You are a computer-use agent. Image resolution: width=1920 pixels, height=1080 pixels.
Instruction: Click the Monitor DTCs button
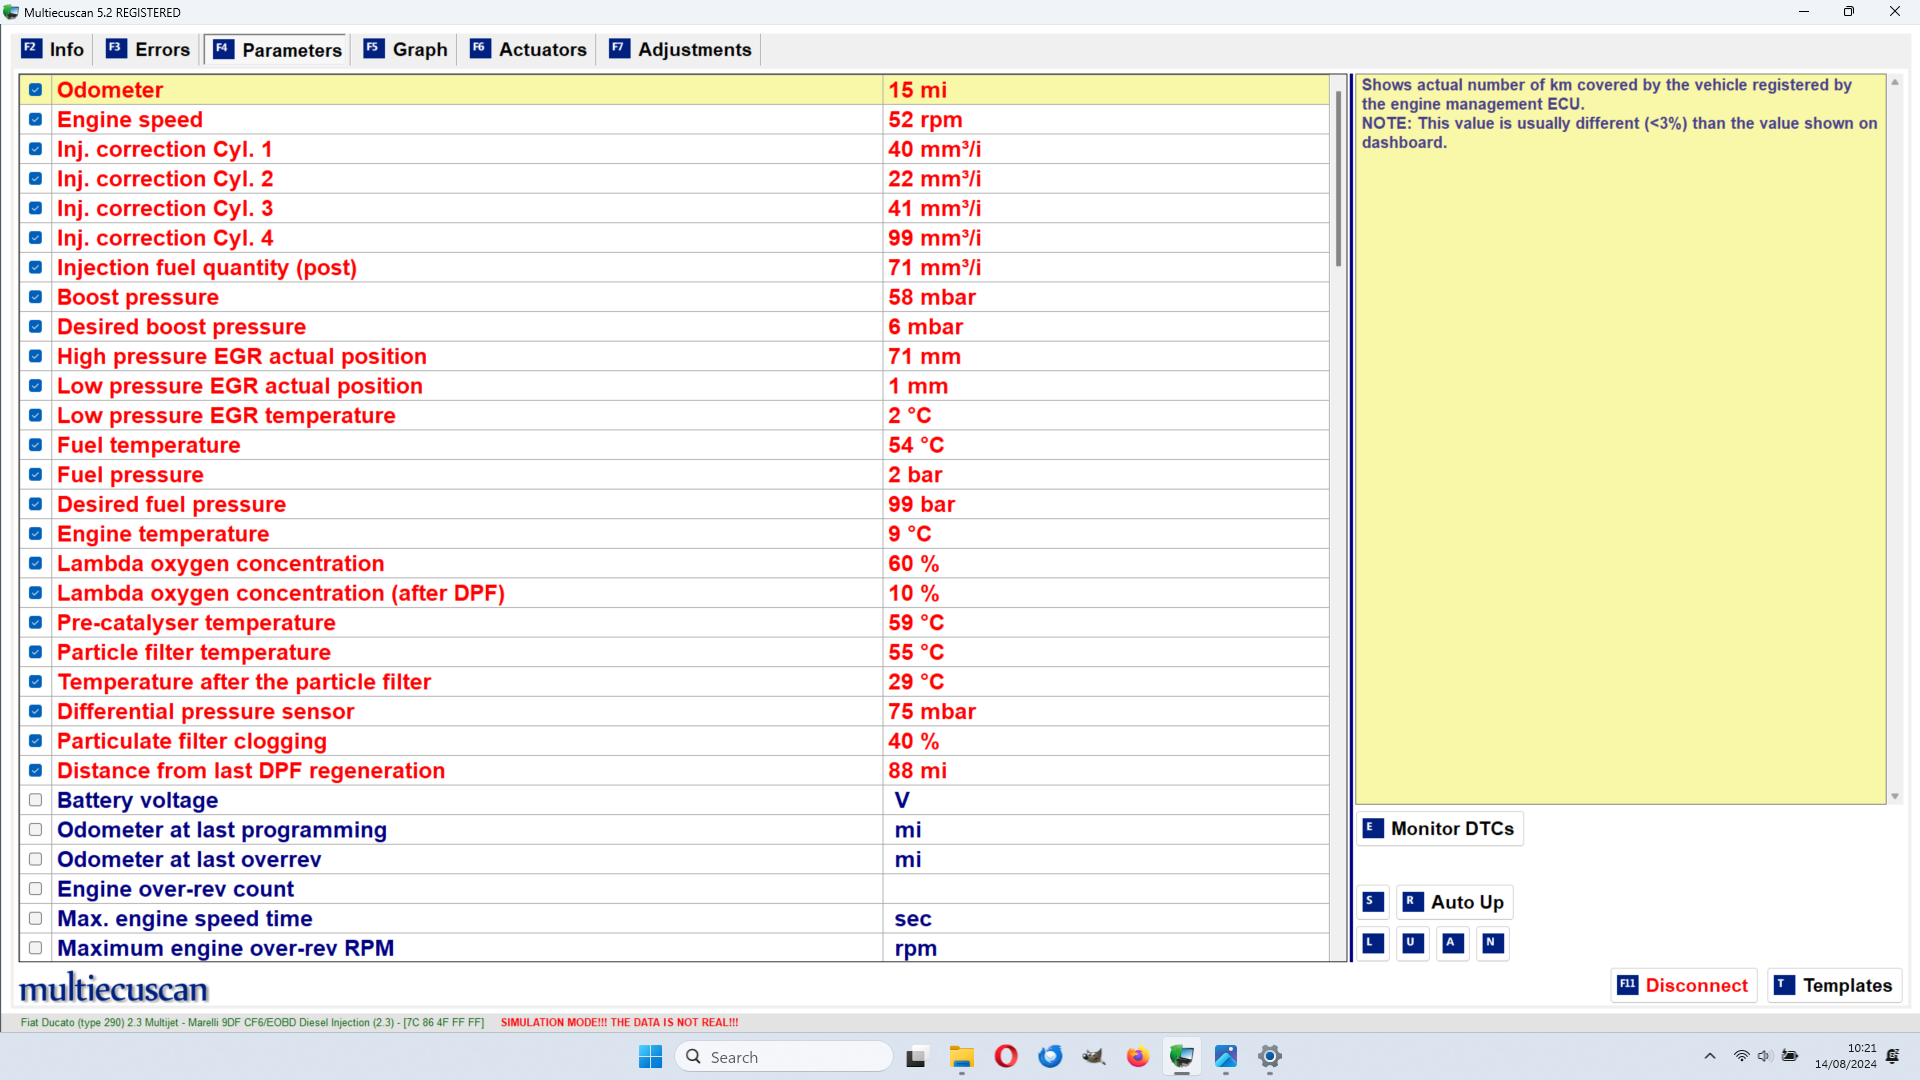point(1440,829)
